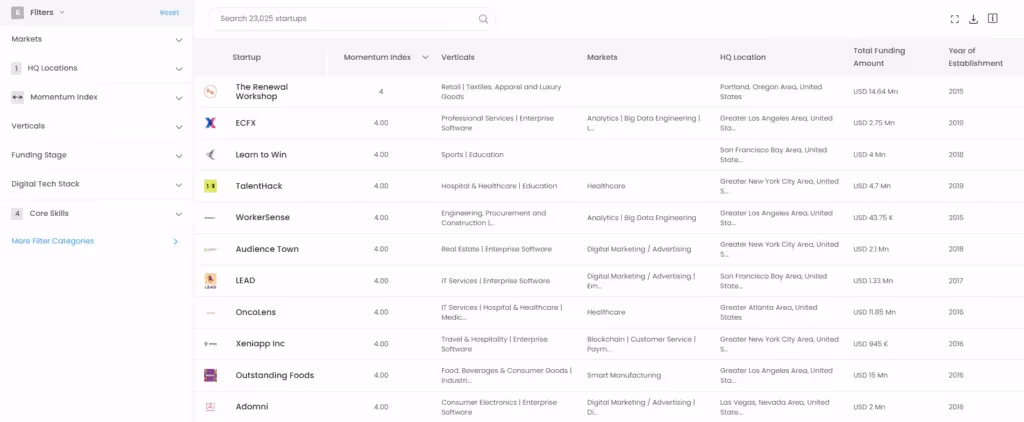Click the Momentum Index range icon

click(x=18, y=97)
